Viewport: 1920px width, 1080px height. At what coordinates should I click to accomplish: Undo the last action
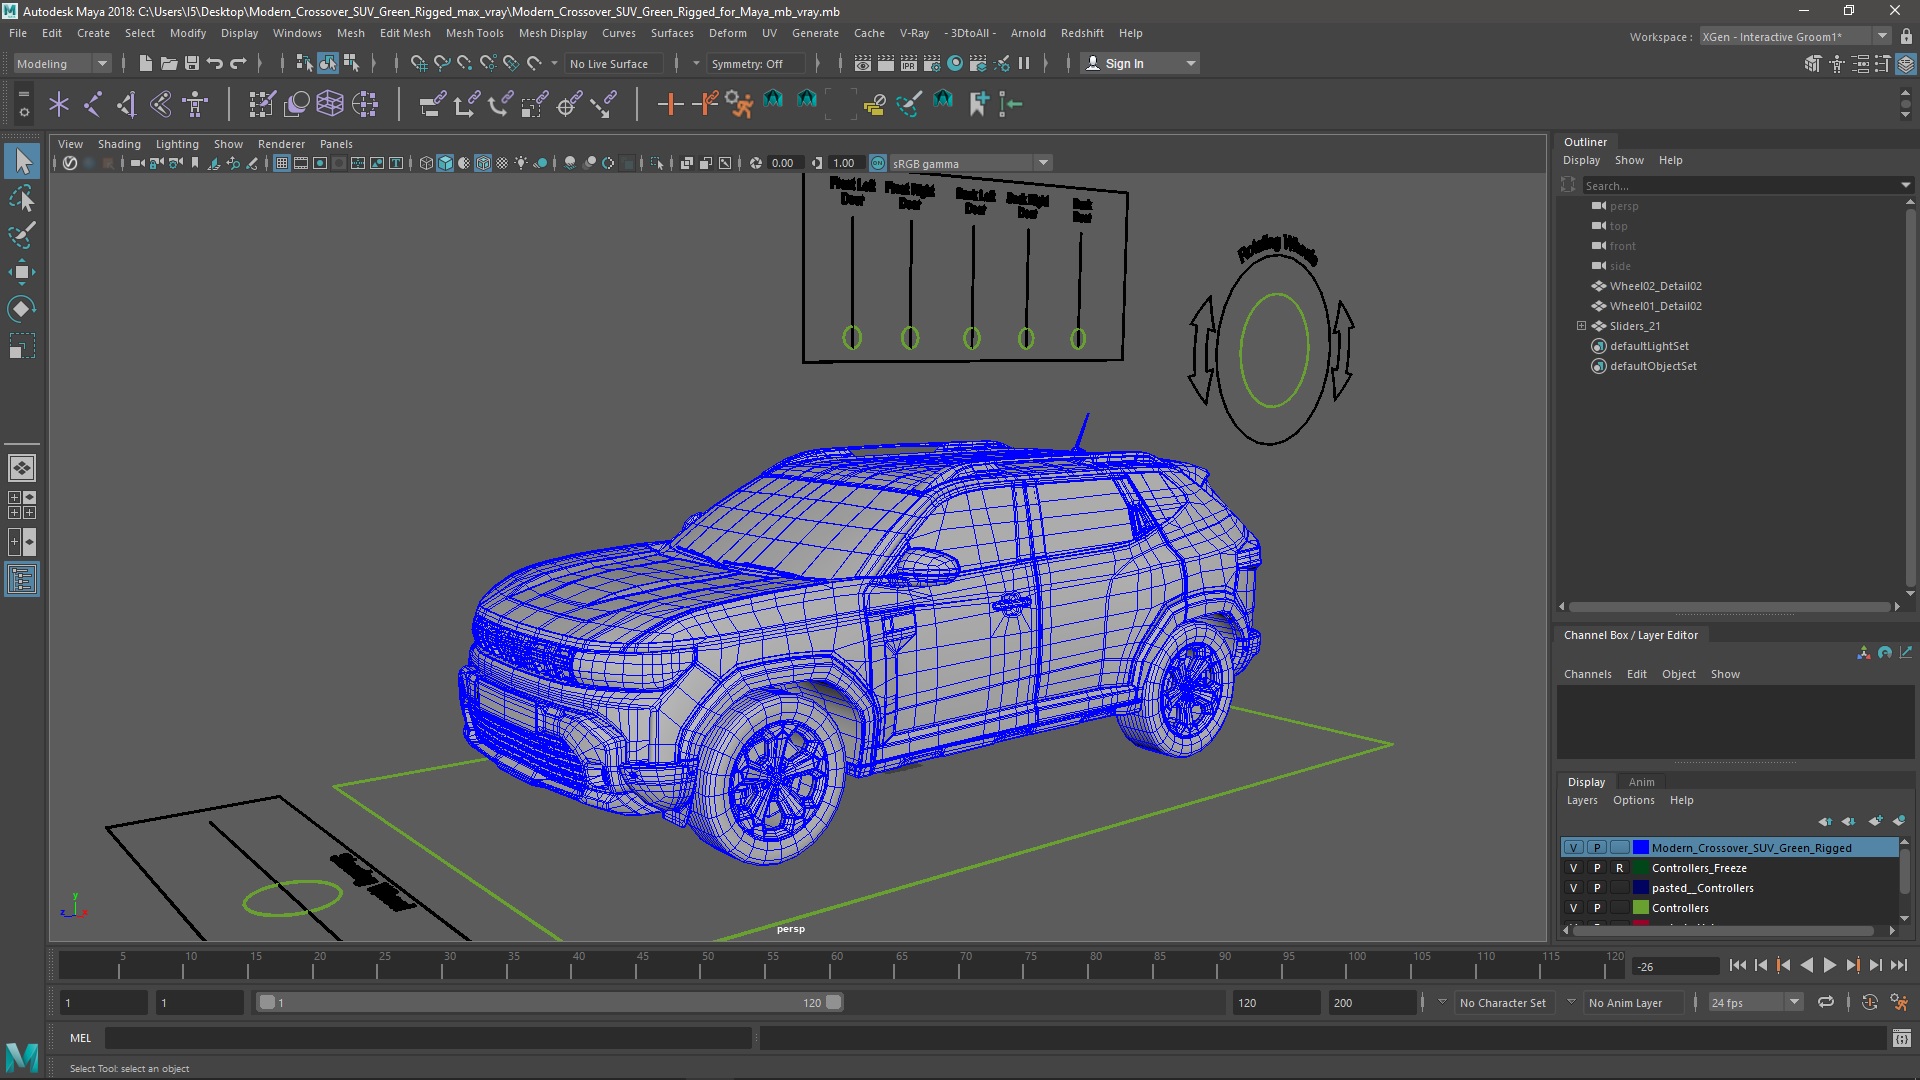coord(215,63)
